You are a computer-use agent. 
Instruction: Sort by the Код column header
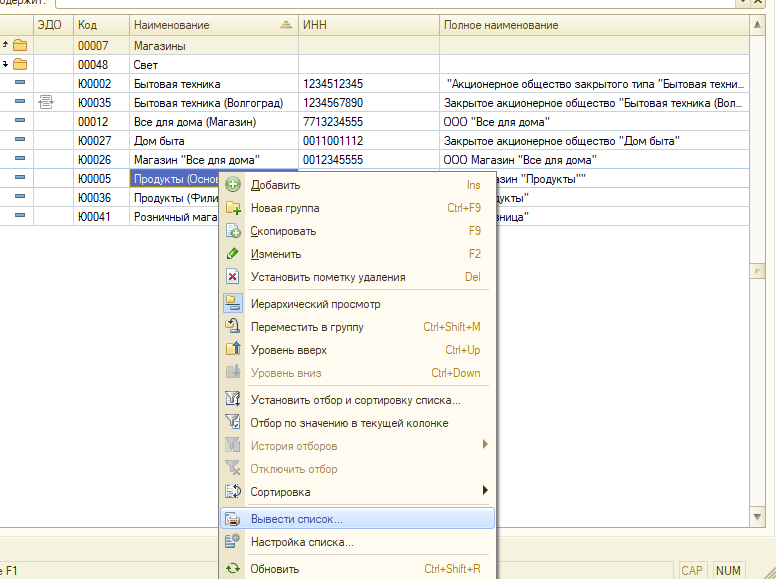point(101,25)
